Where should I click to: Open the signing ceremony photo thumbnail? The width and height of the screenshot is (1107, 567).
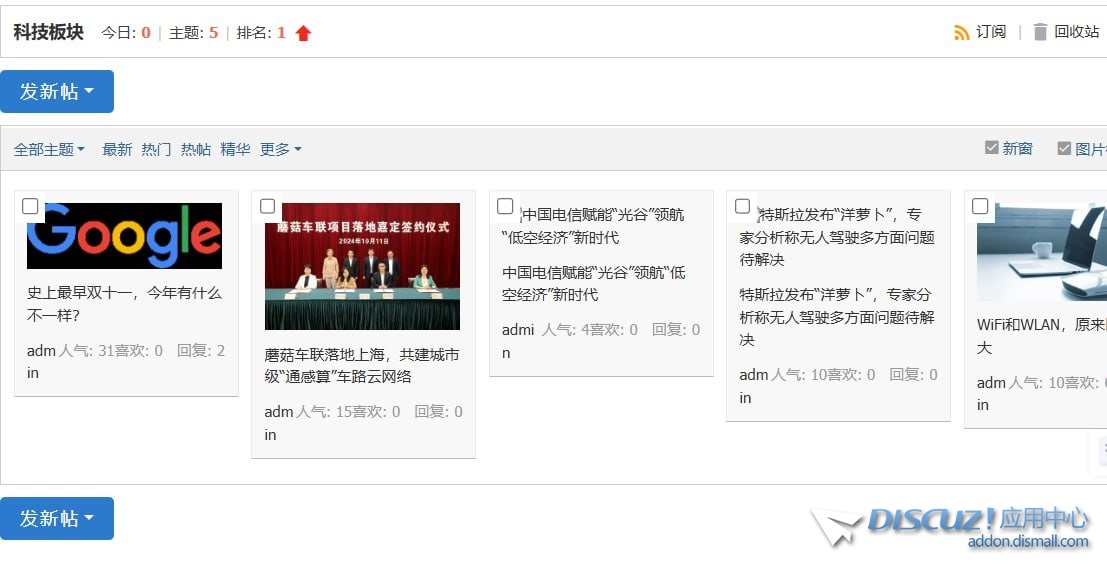coord(362,266)
